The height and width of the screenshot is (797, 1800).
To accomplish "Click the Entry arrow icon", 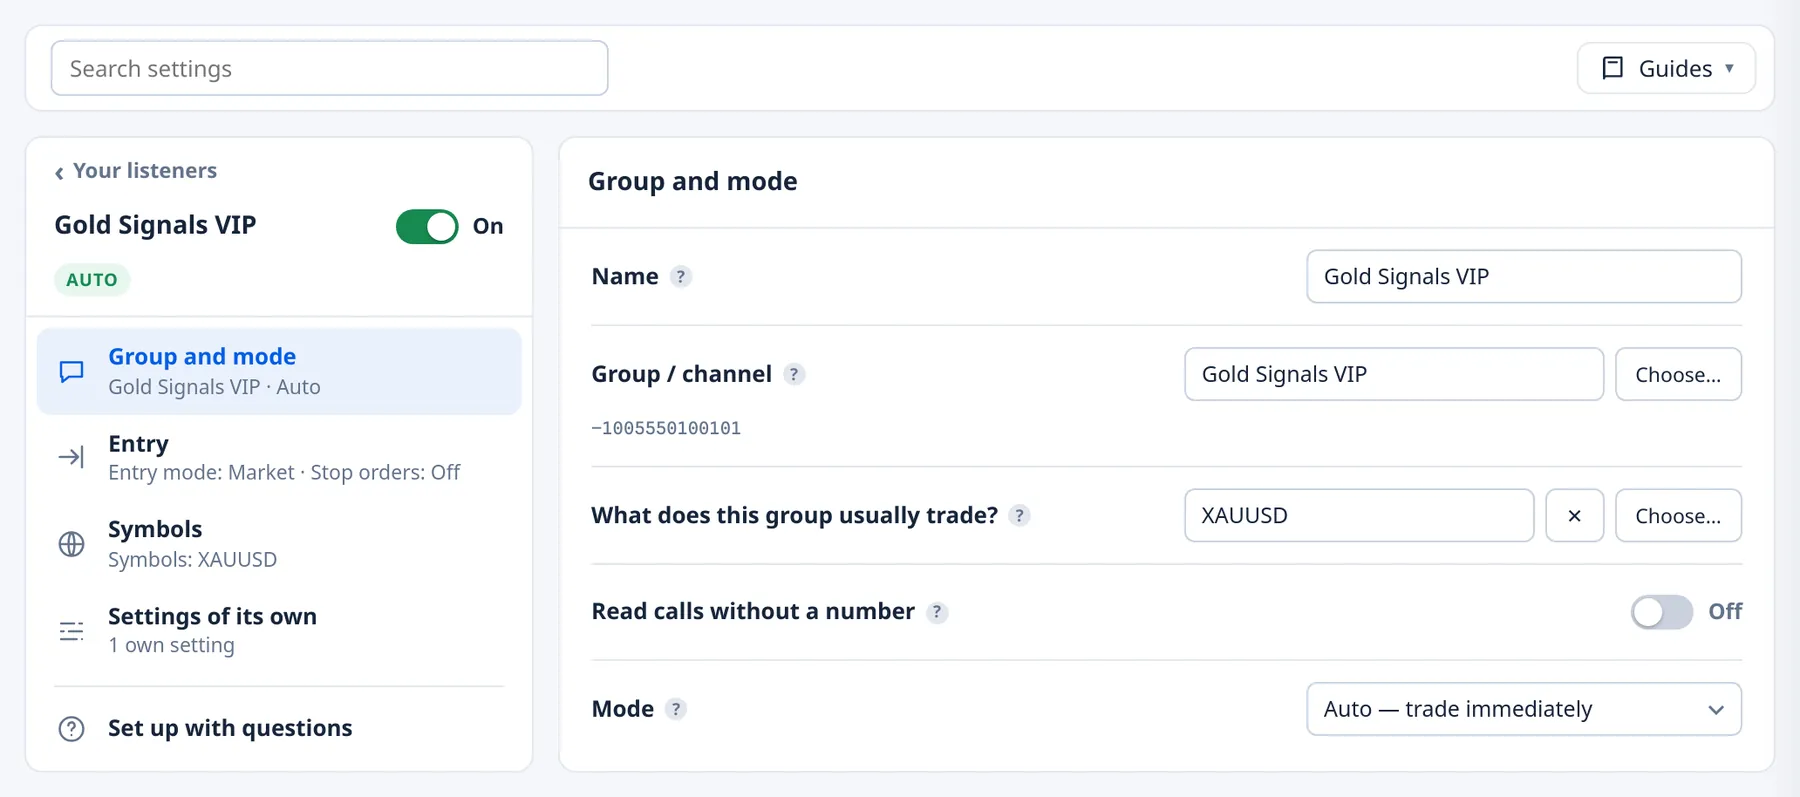I will pos(71,458).
